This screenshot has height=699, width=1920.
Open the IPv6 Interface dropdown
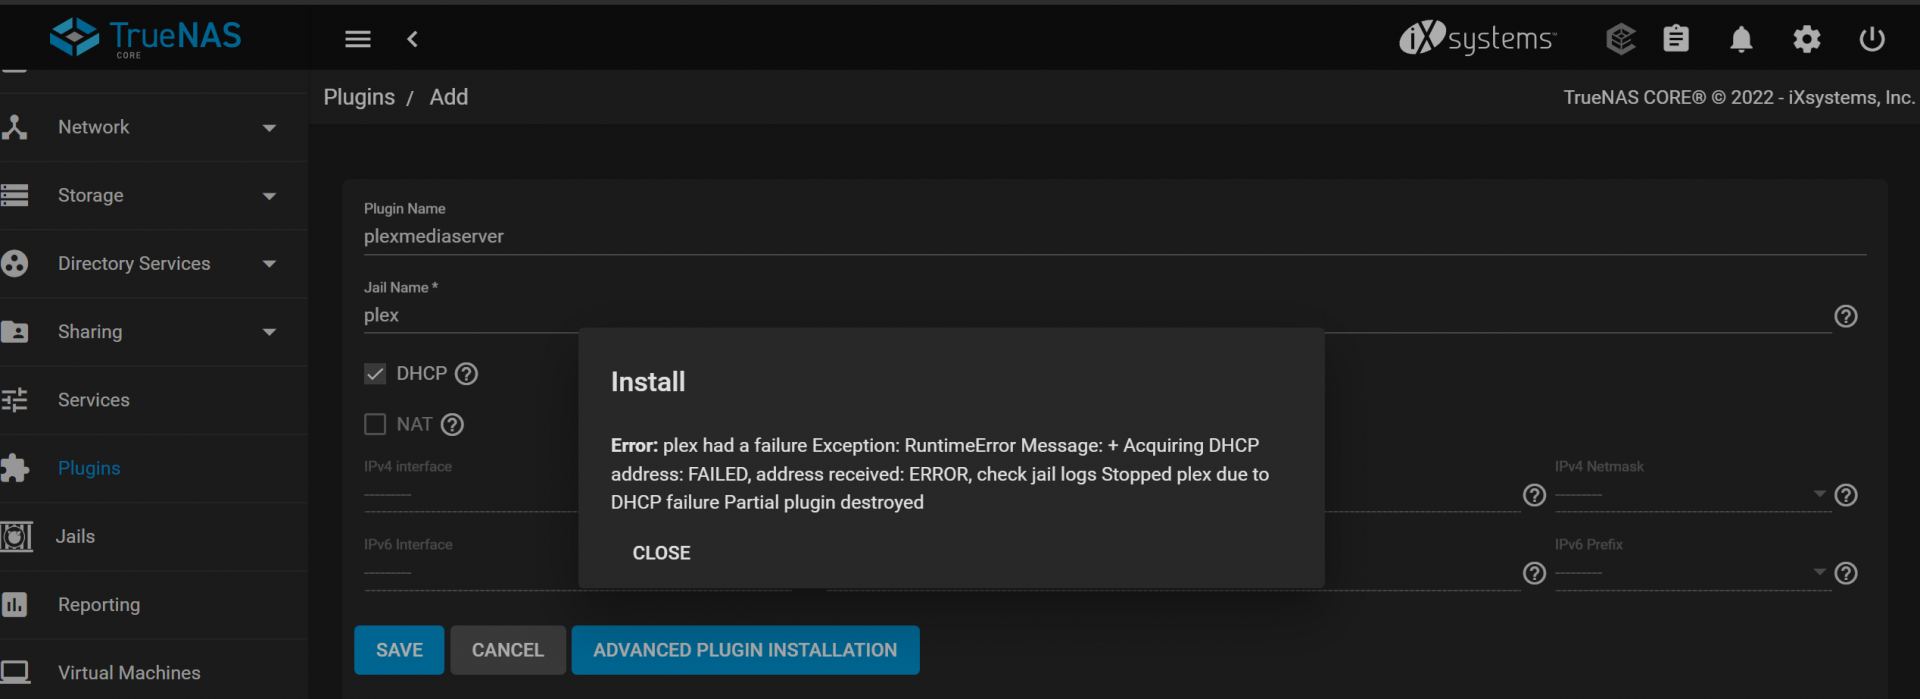470,572
